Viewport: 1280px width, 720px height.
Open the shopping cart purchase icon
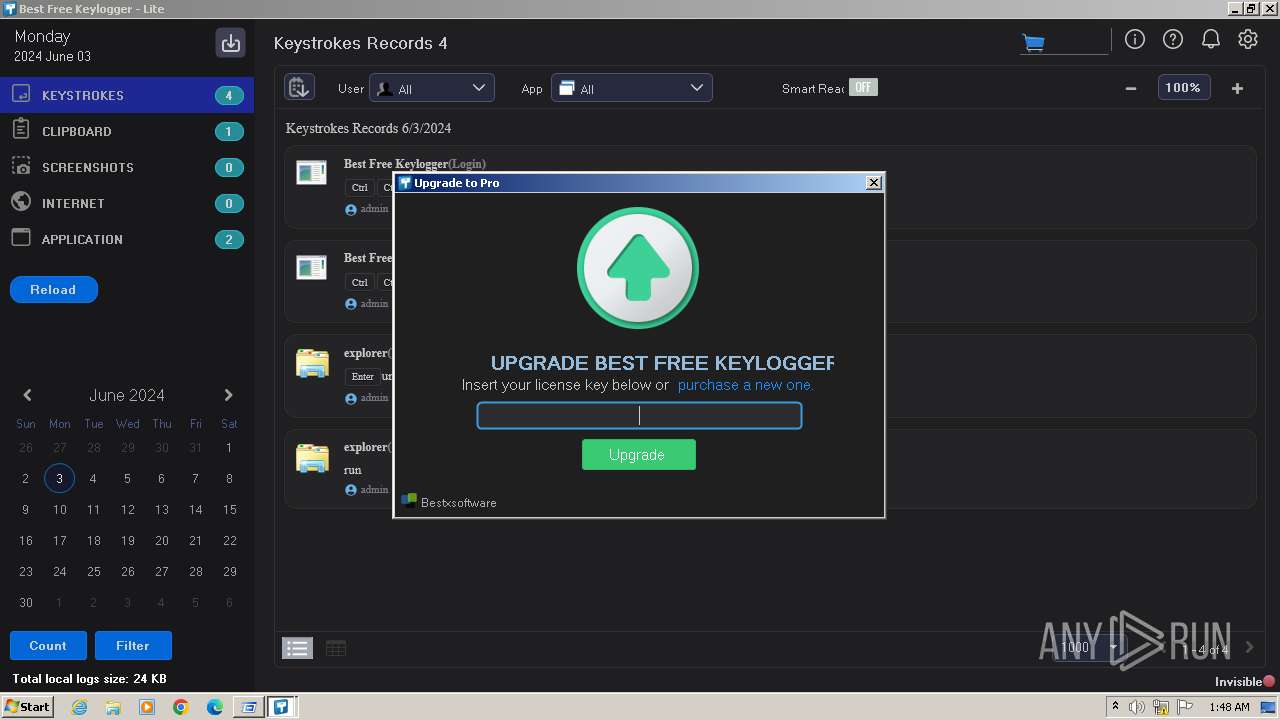click(x=1033, y=42)
